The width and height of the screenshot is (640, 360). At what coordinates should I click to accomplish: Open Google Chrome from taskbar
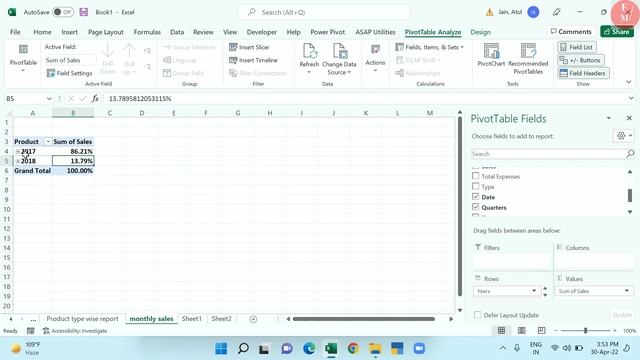pos(353,349)
